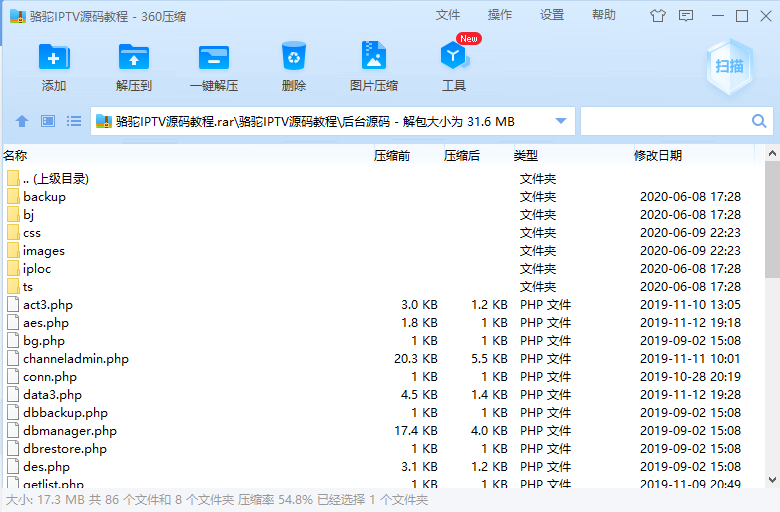Select the dbmanager.php file
The width and height of the screenshot is (780, 512).
(383, 430)
